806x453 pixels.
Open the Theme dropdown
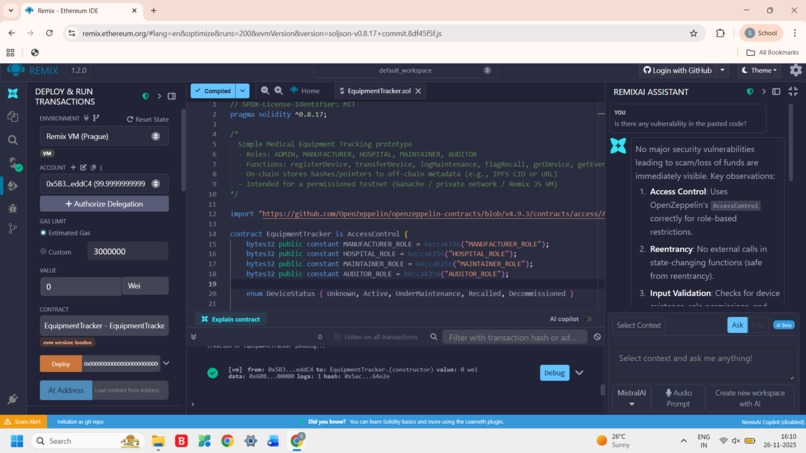tap(759, 70)
